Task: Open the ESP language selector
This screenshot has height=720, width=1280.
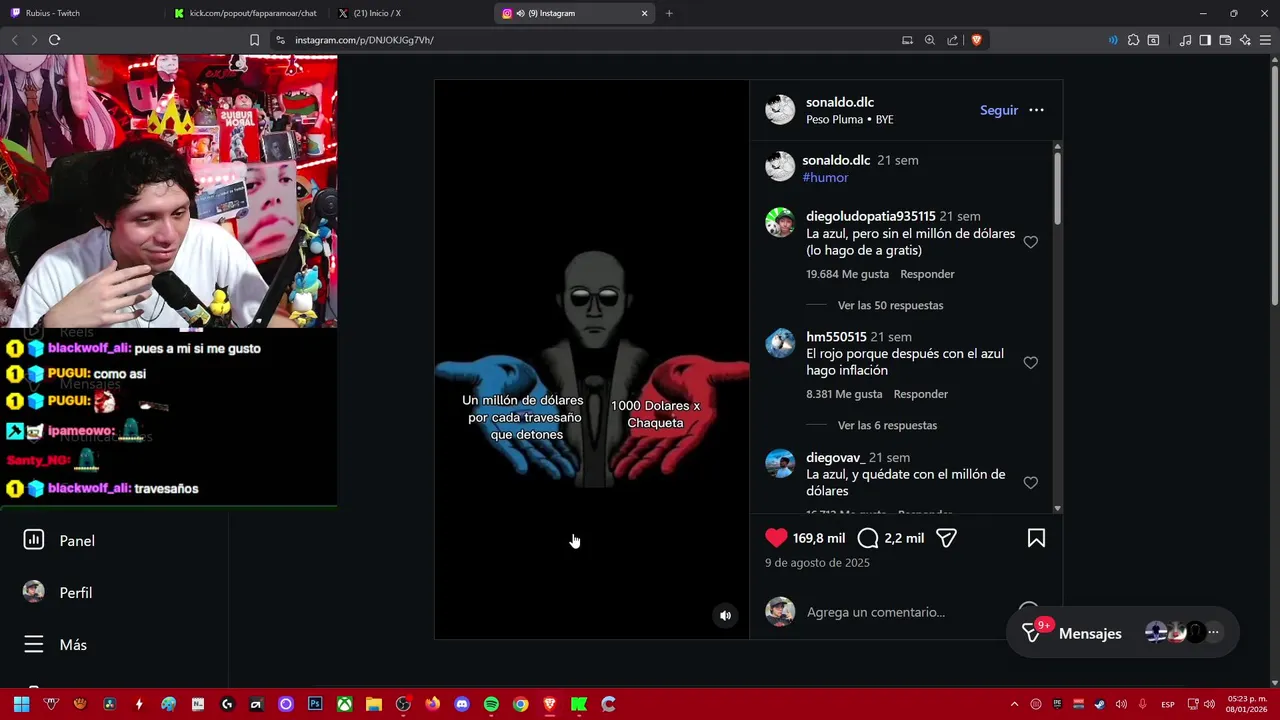Action: click(1168, 704)
